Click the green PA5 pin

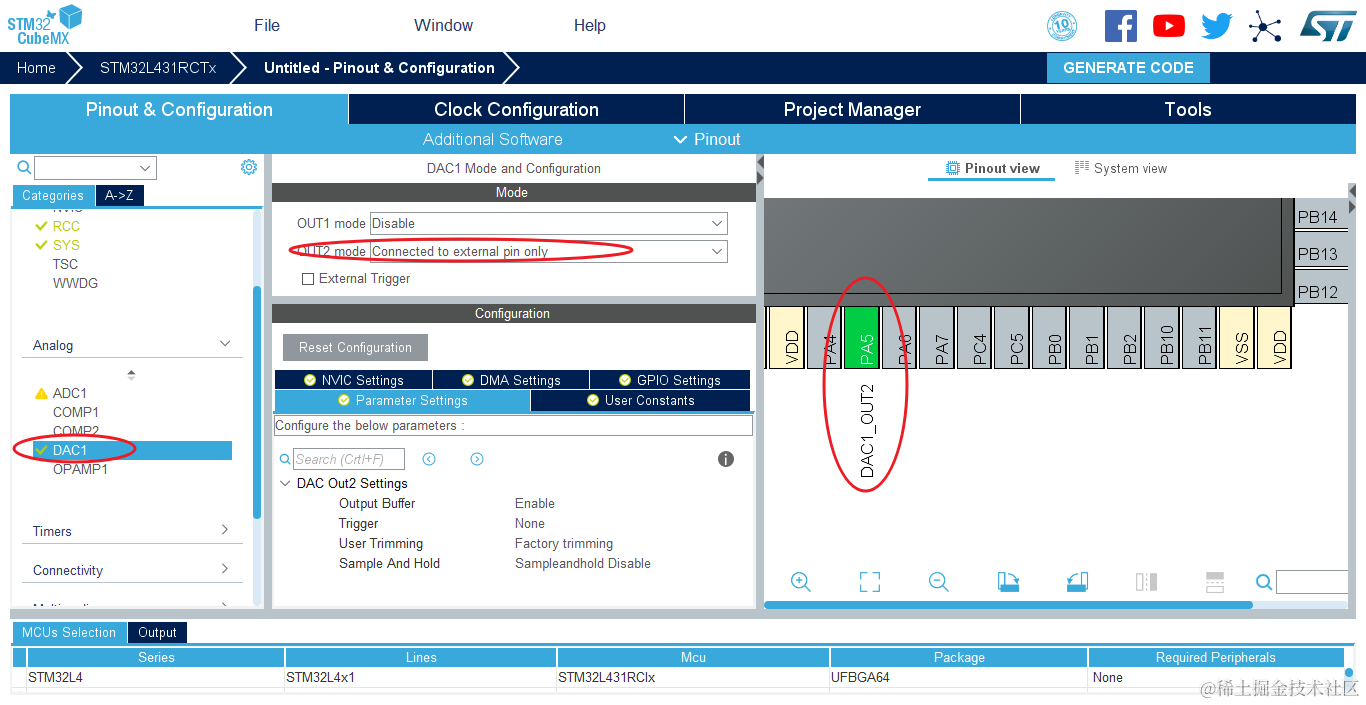coord(862,338)
